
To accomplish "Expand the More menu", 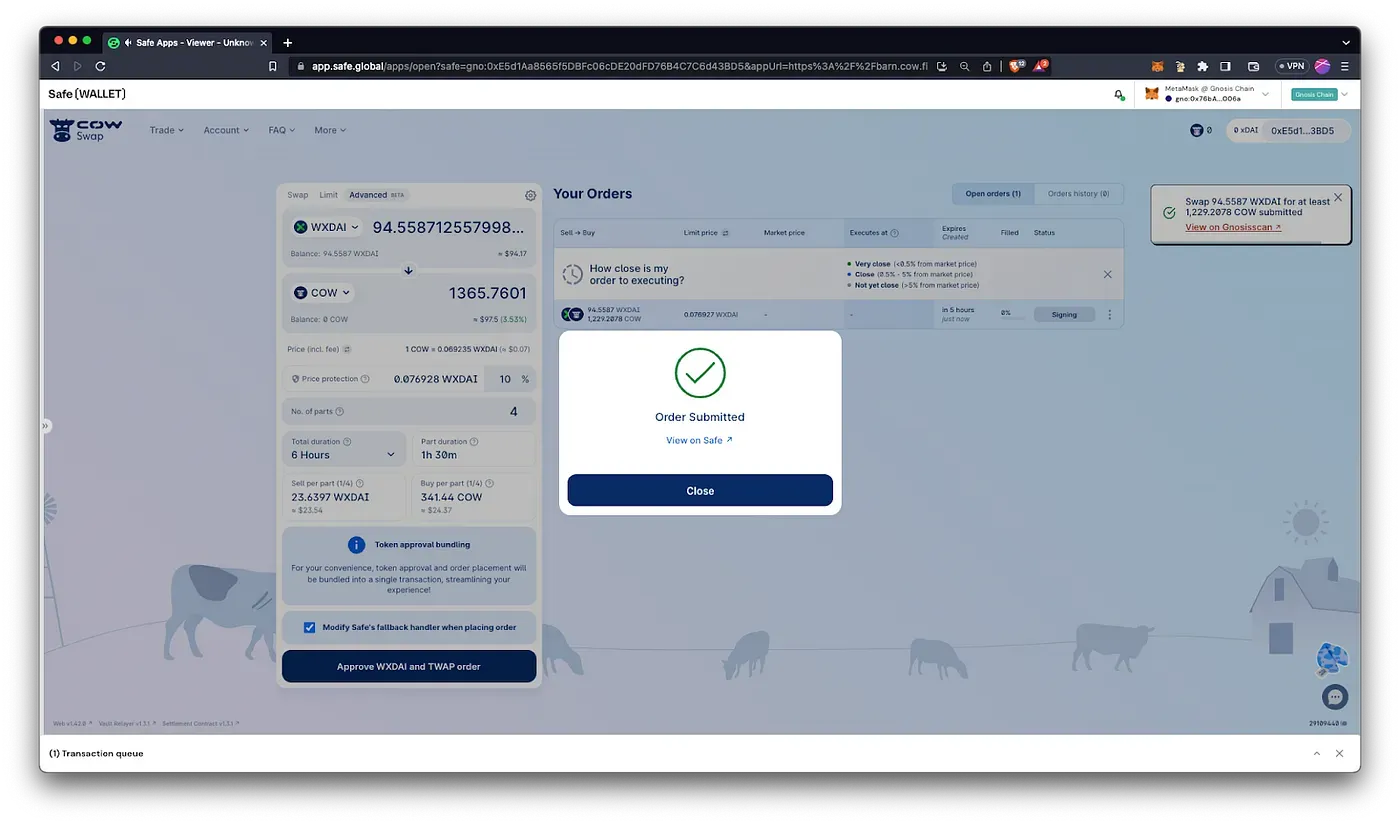I will pos(330,130).
